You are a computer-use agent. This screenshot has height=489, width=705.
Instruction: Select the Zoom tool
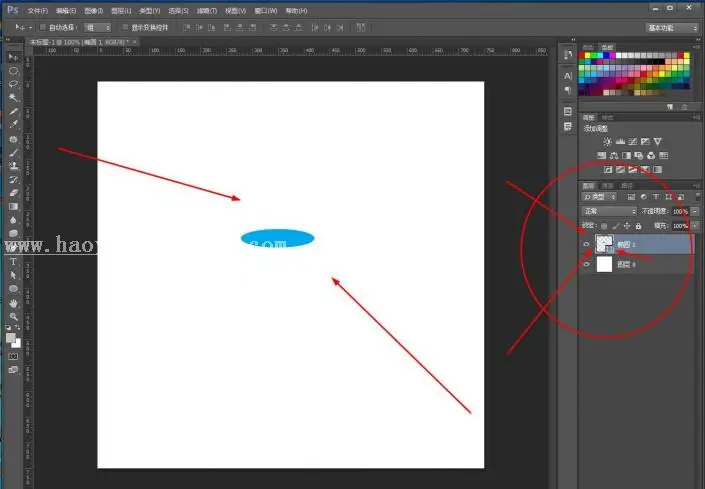click(13, 317)
